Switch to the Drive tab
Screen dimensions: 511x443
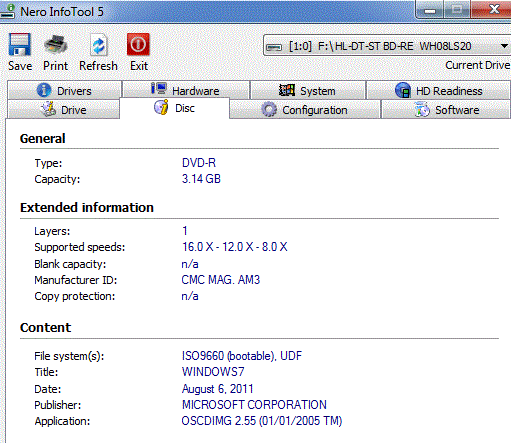click(x=63, y=110)
